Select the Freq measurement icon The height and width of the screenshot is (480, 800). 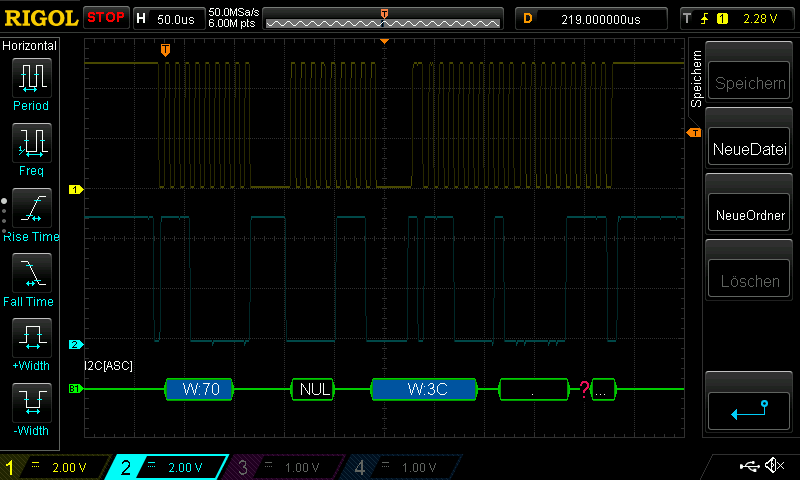[x=32, y=142]
